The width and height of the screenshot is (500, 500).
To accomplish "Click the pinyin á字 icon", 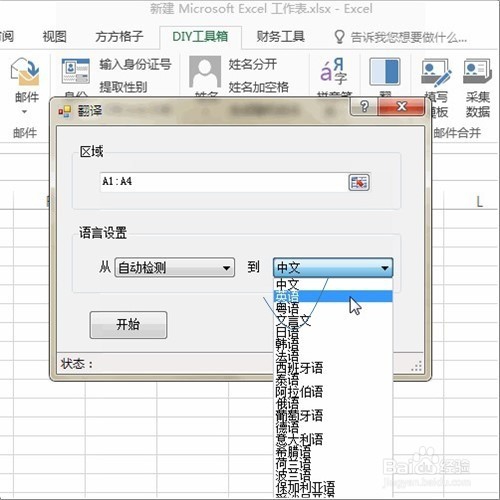I will click(334, 70).
